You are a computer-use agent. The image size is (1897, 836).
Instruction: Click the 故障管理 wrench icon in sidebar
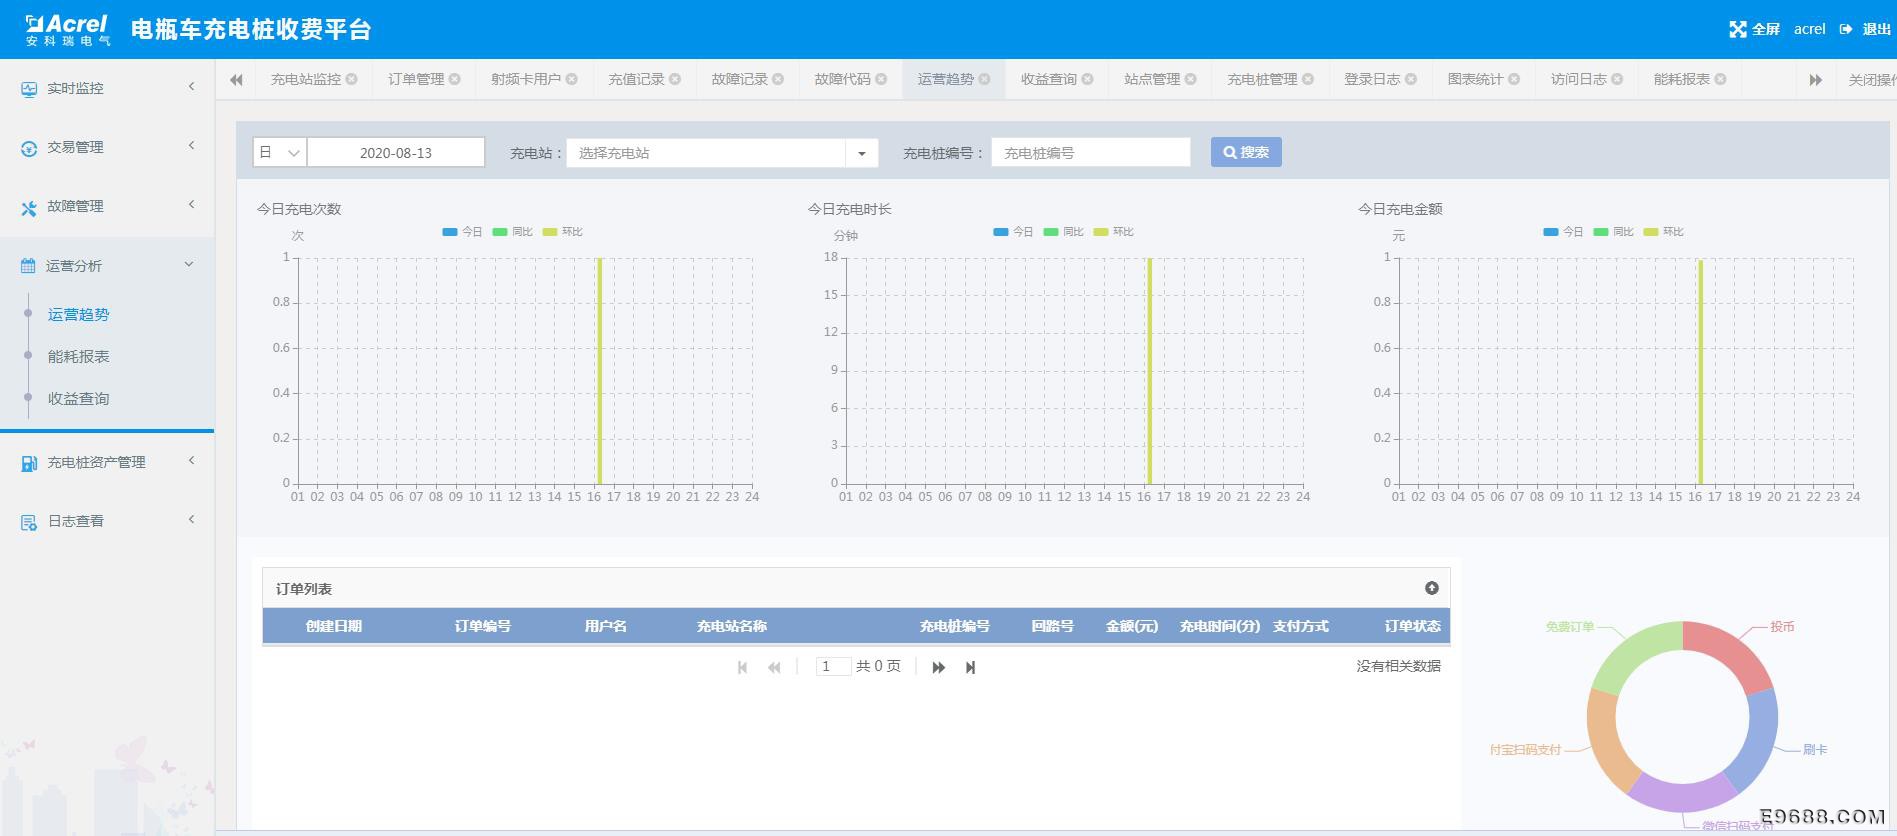click(x=29, y=207)
